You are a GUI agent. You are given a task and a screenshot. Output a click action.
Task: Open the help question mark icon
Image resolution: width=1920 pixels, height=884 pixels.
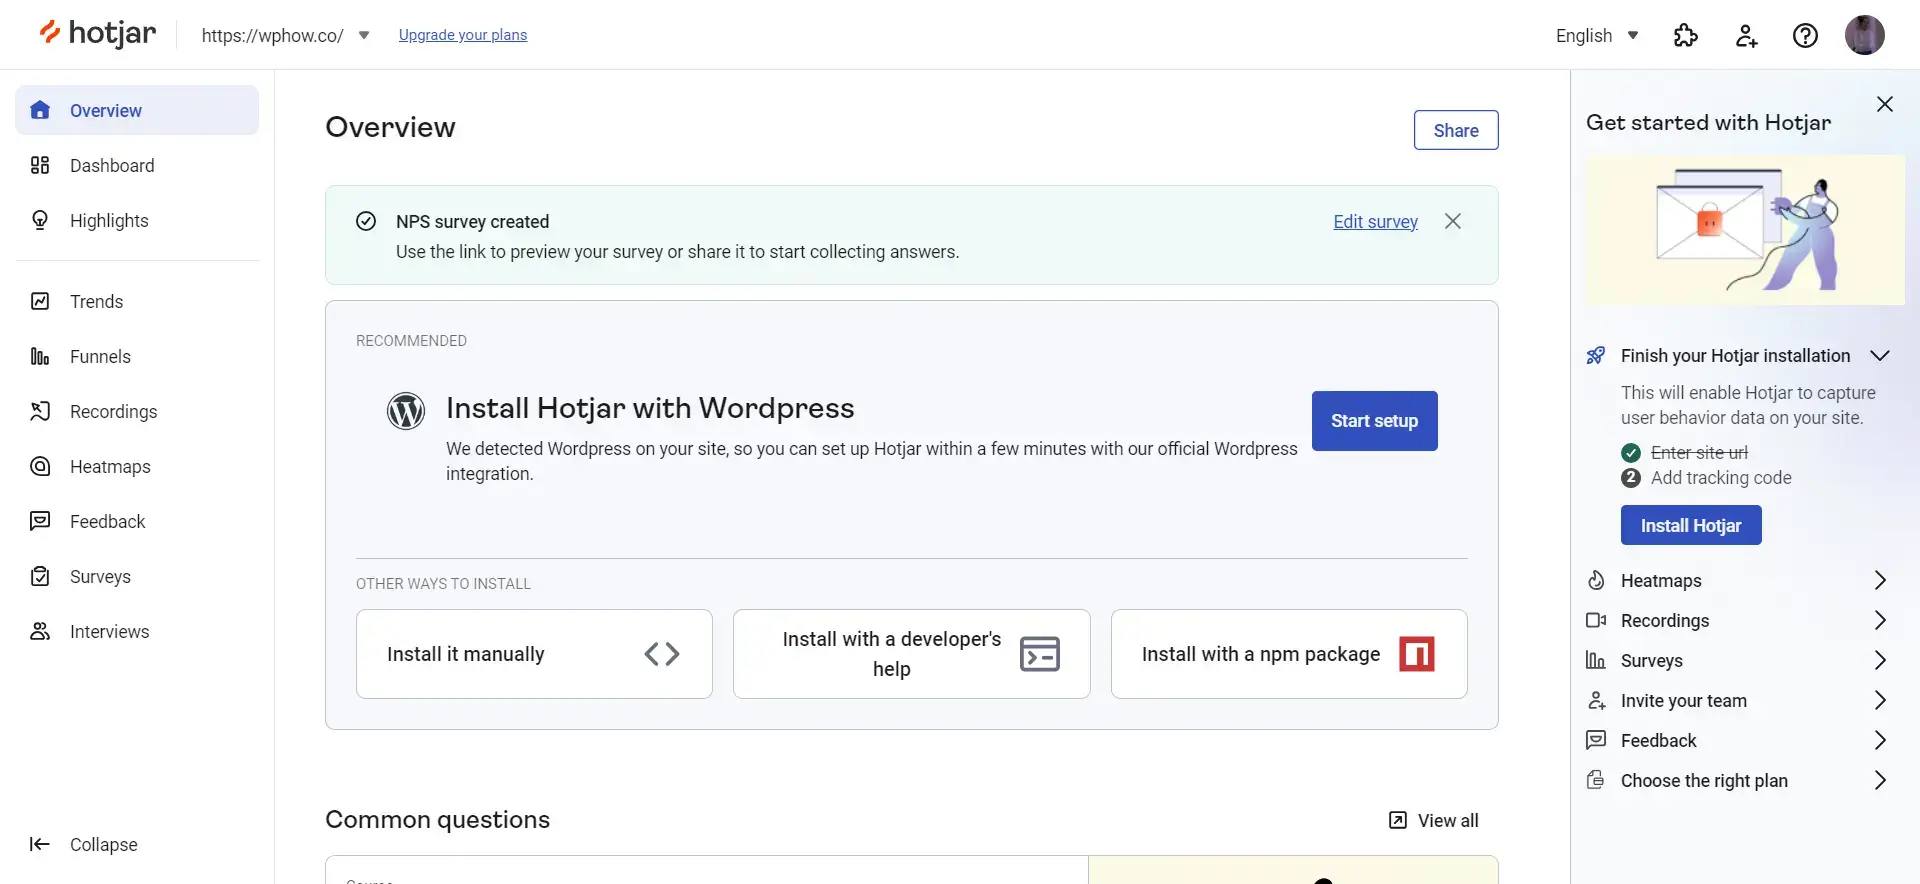pyautogui.click(x=1805, y=36)
